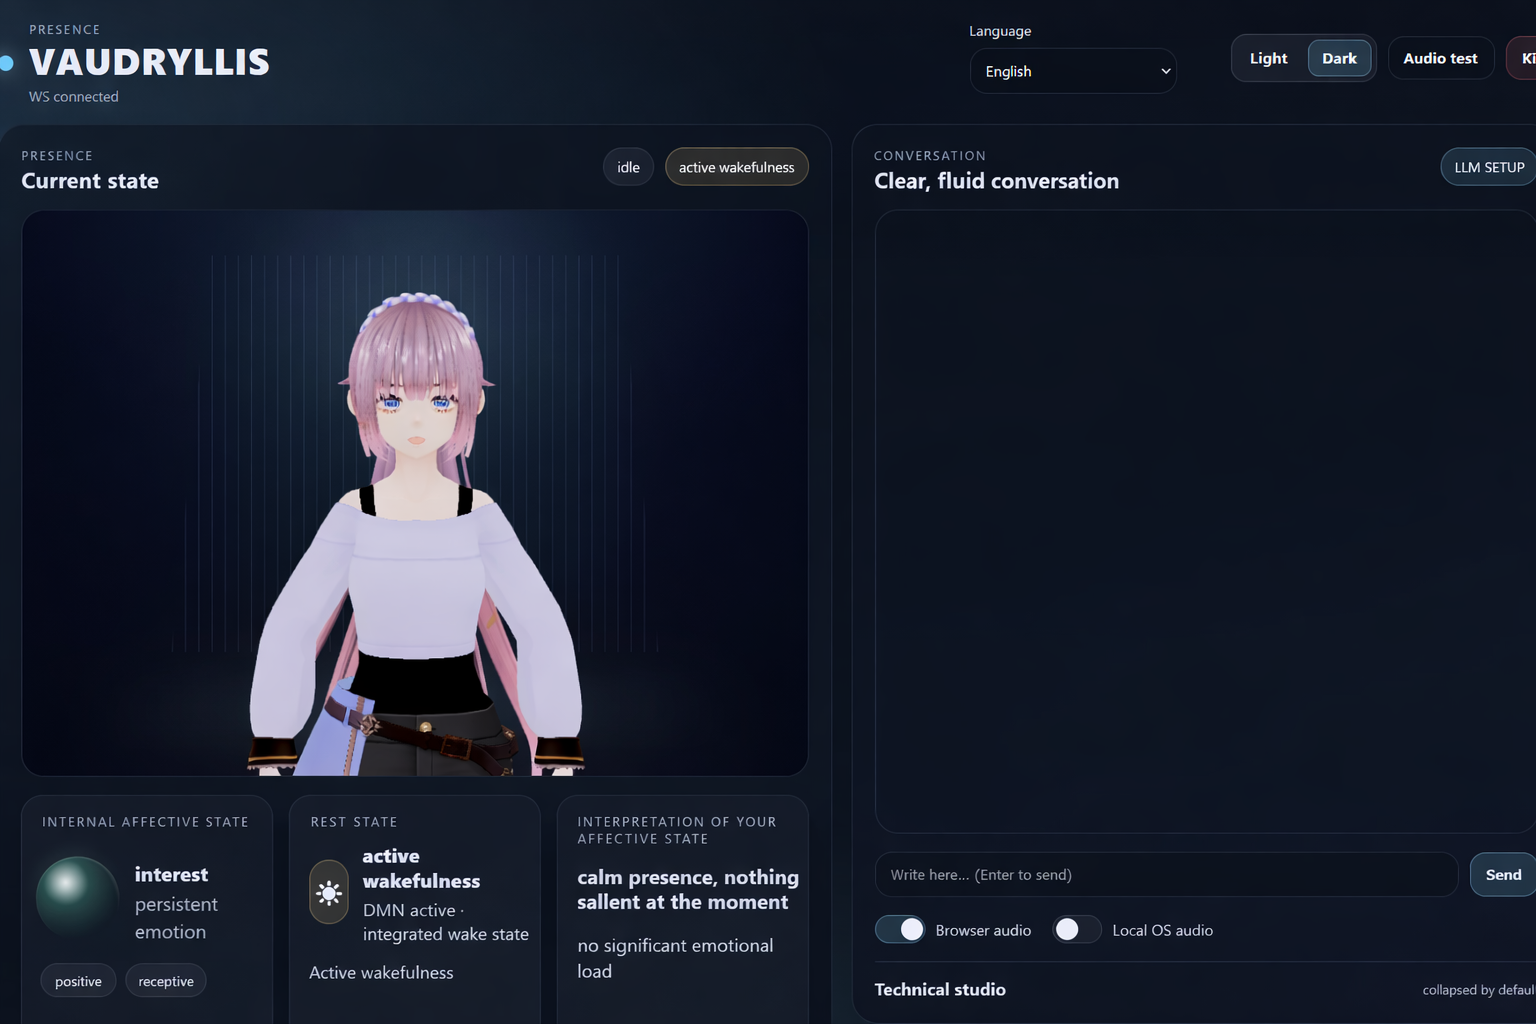Focus the 'Write here...' message field
The height and width of the screenshot is (1024, 1536).
pyautogui.click(x=1165, y=874)
